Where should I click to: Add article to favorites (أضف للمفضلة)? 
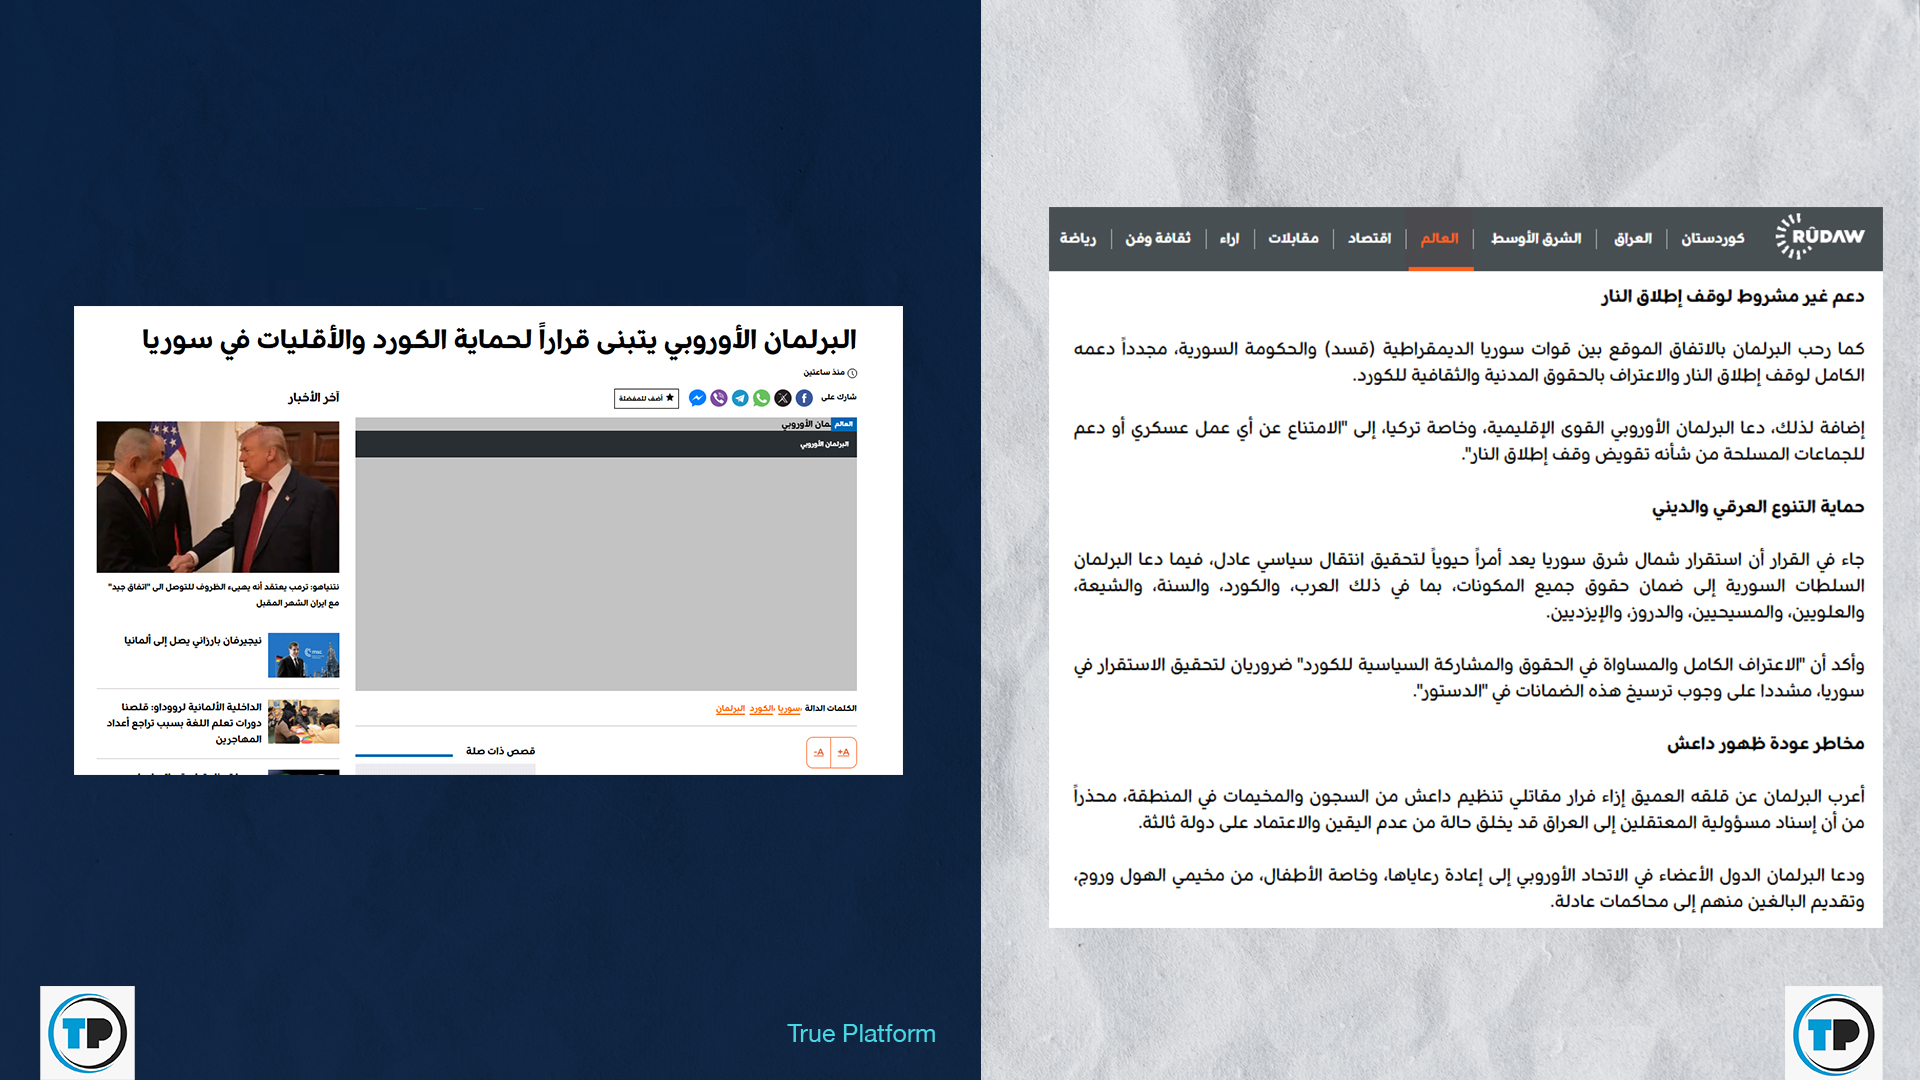coord(646,398)
